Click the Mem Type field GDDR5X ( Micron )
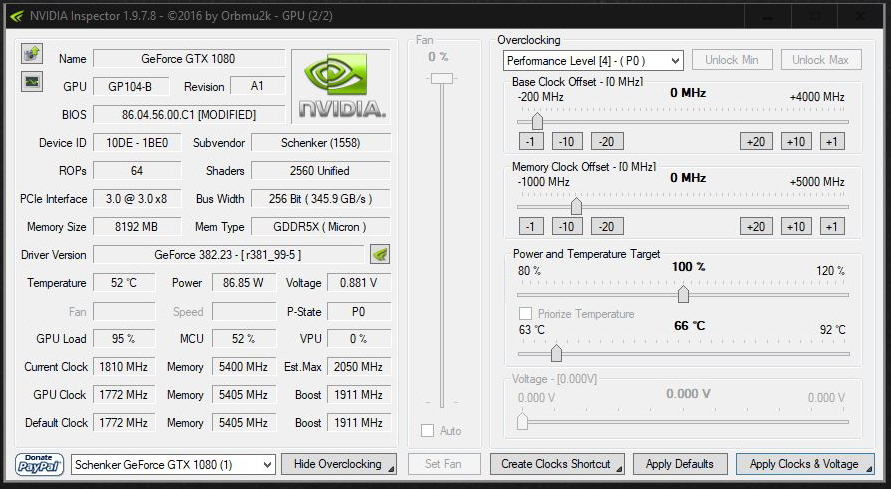 click(x=320, y=227)
